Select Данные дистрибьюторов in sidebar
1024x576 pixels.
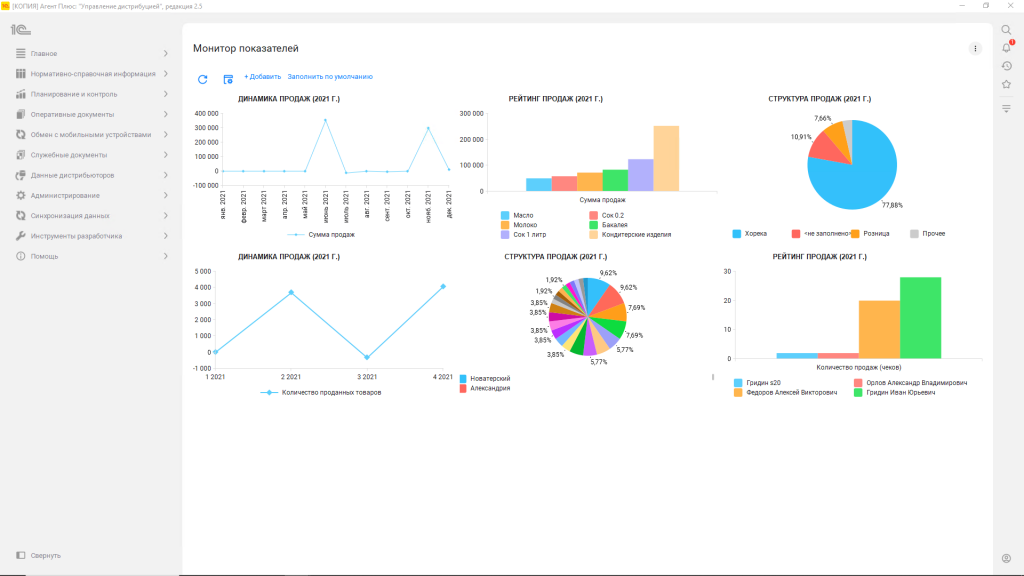pyautogui.click(x=72, y=175)
